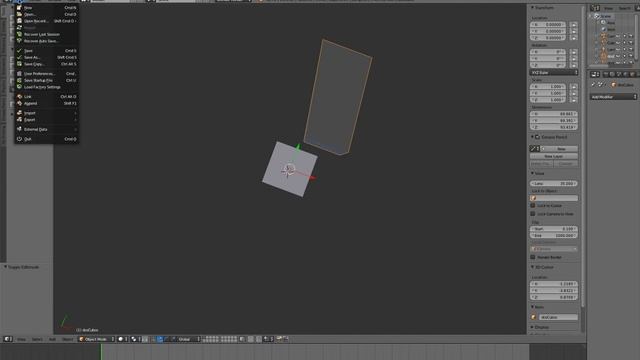The image size is (640, 360).
Task: Open the Global transform orientation dropdown
Action: pos(188,339)
